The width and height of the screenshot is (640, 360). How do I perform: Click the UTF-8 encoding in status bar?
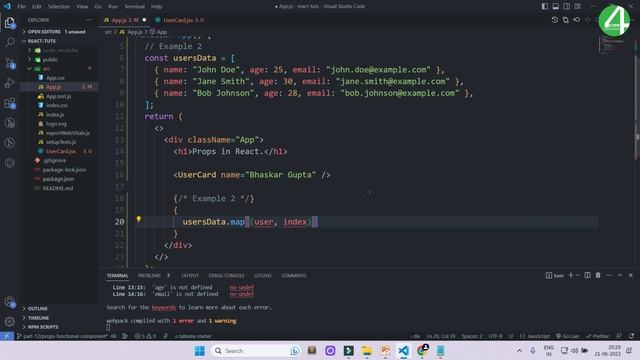click(496, 336)
